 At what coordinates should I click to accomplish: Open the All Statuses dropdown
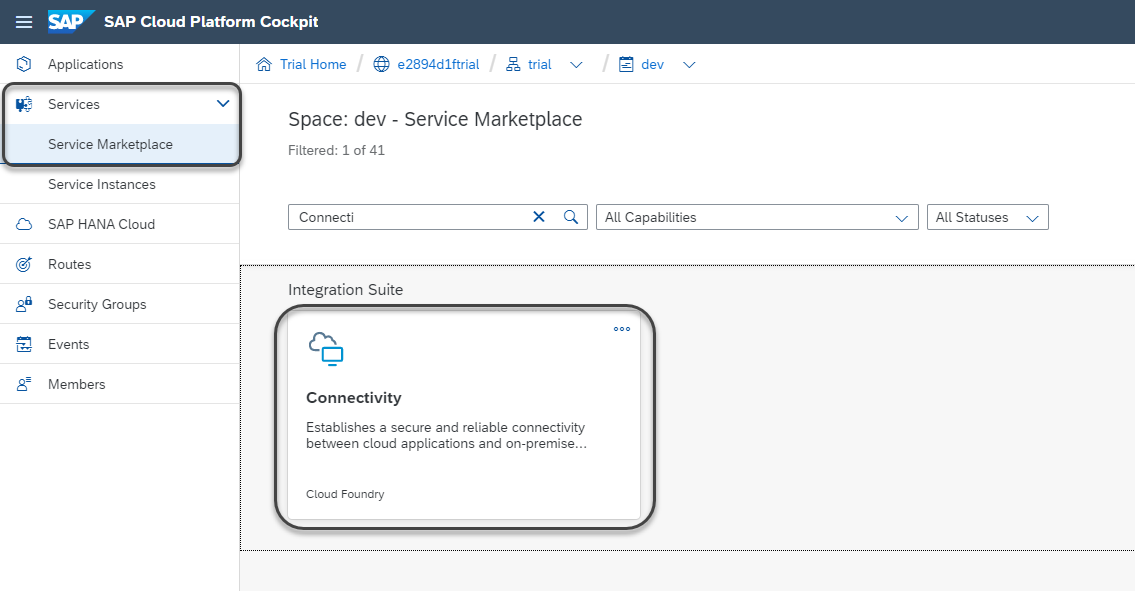tap(987, 217)
